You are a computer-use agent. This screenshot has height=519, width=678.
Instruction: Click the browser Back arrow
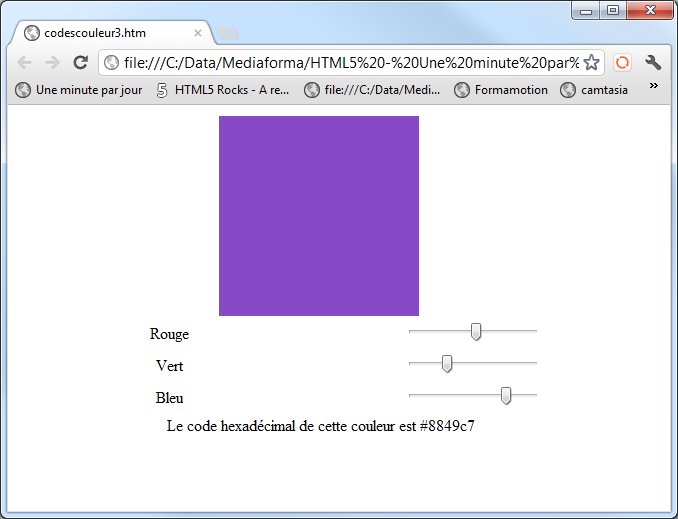(25, 63)
